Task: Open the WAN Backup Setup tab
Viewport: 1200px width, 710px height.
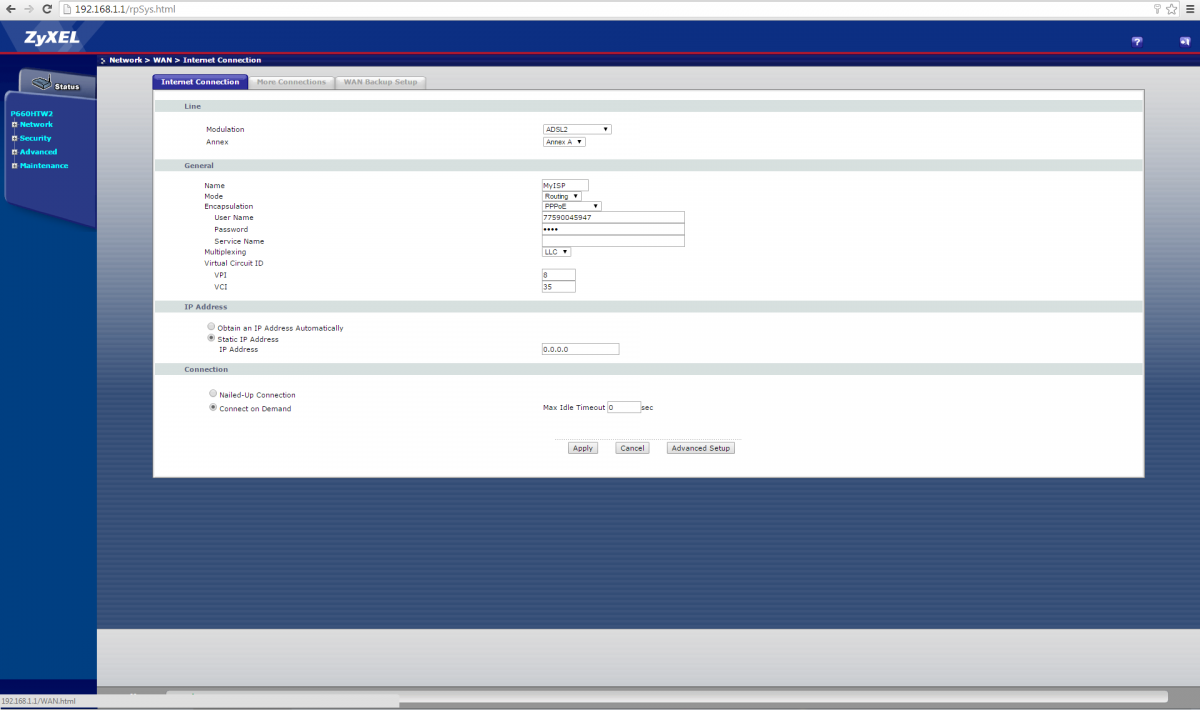Action: pyautogui.click(x=380, y=82)
